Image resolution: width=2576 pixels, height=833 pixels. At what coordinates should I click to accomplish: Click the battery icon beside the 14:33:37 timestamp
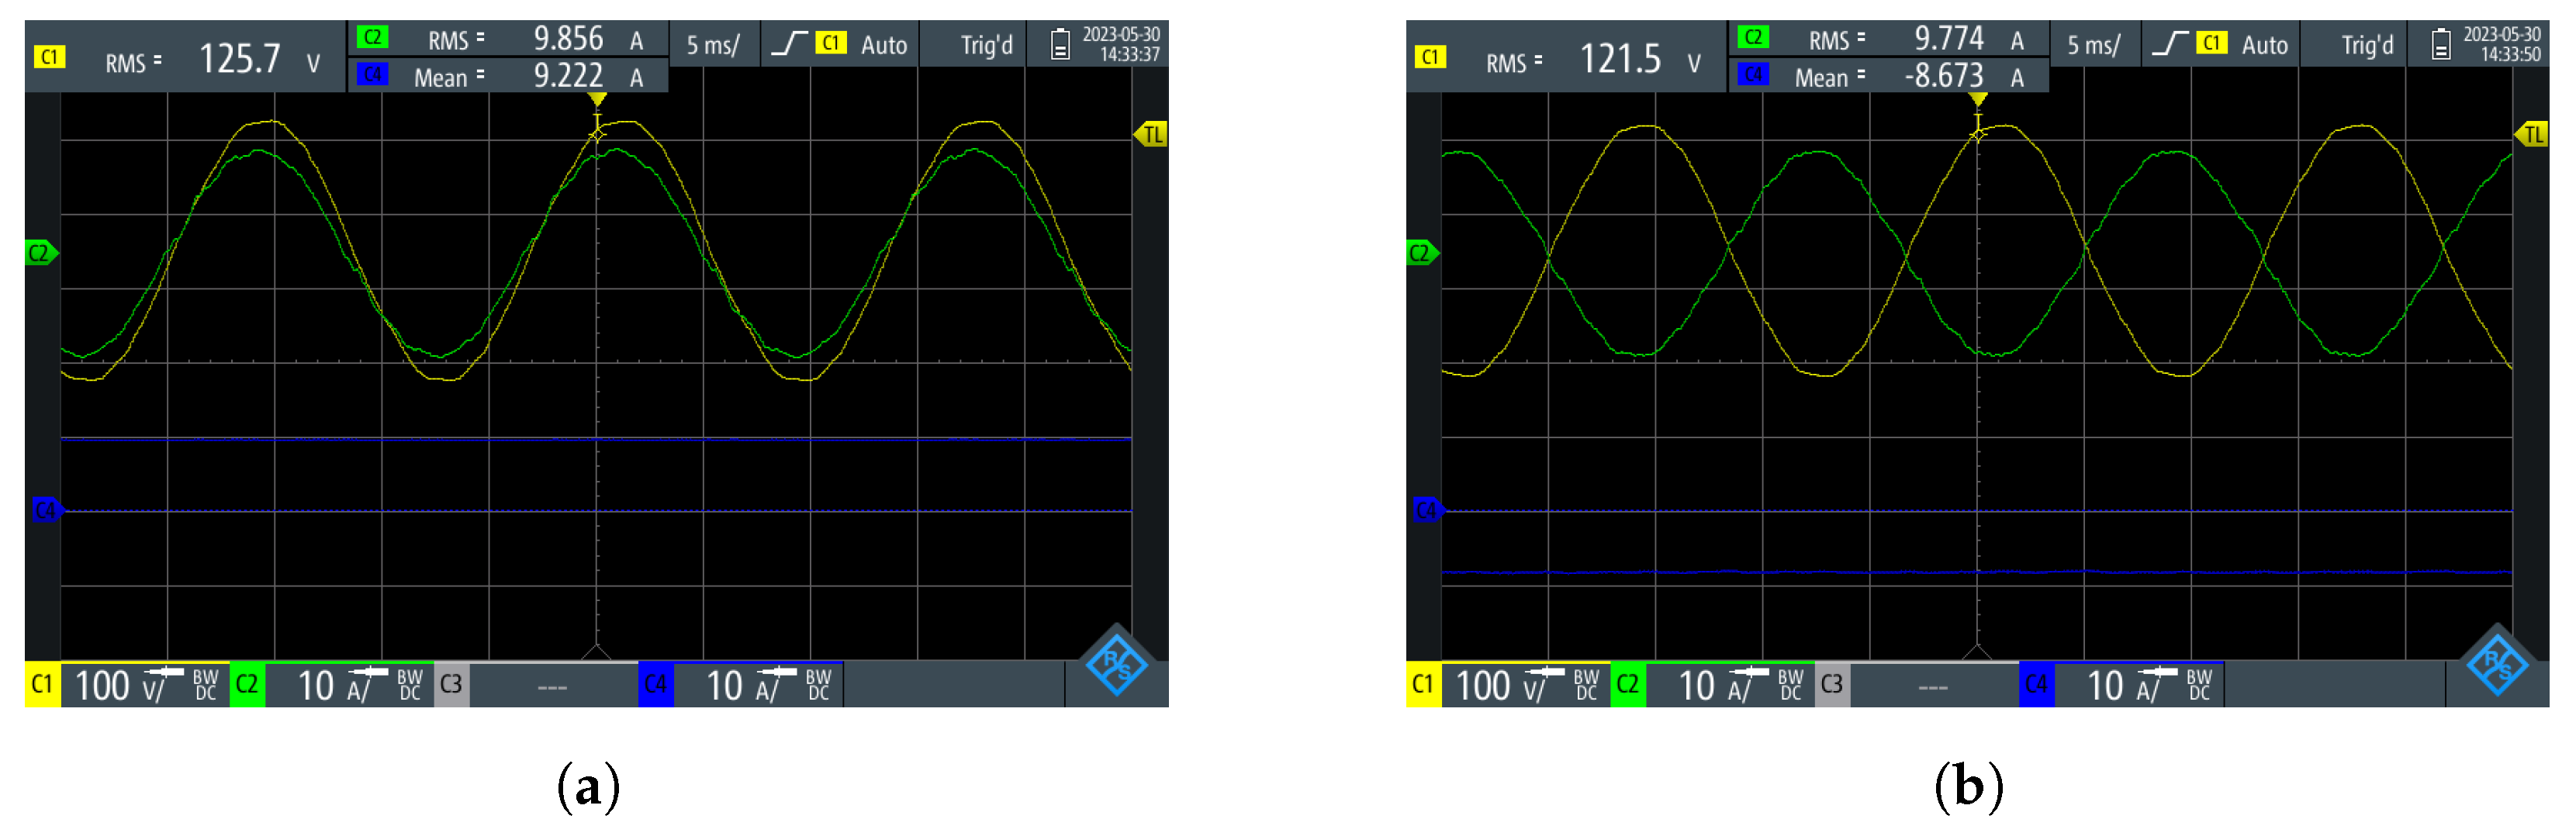[1060, 44]
